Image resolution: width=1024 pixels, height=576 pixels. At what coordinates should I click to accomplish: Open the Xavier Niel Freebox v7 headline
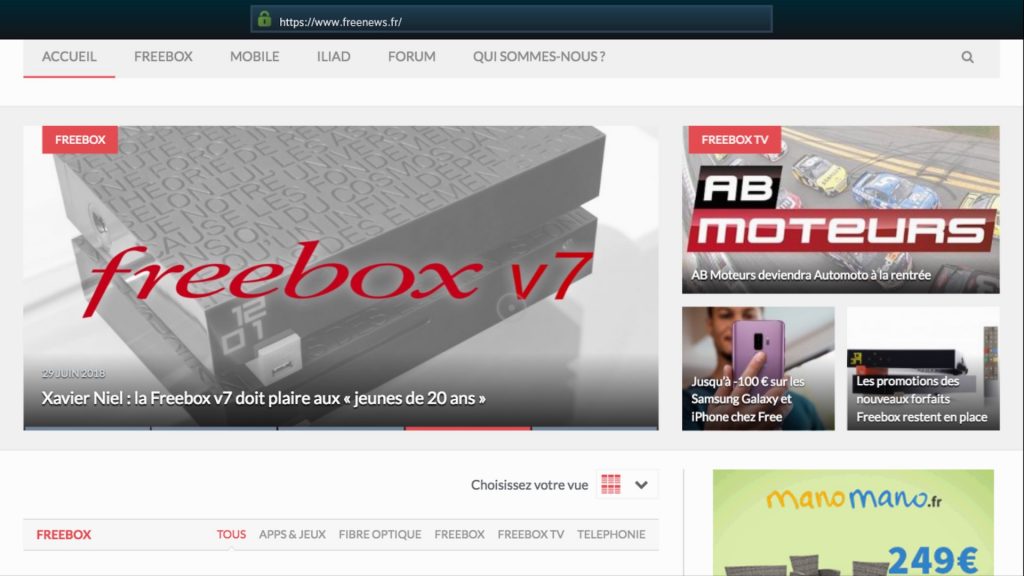[263, 398]
